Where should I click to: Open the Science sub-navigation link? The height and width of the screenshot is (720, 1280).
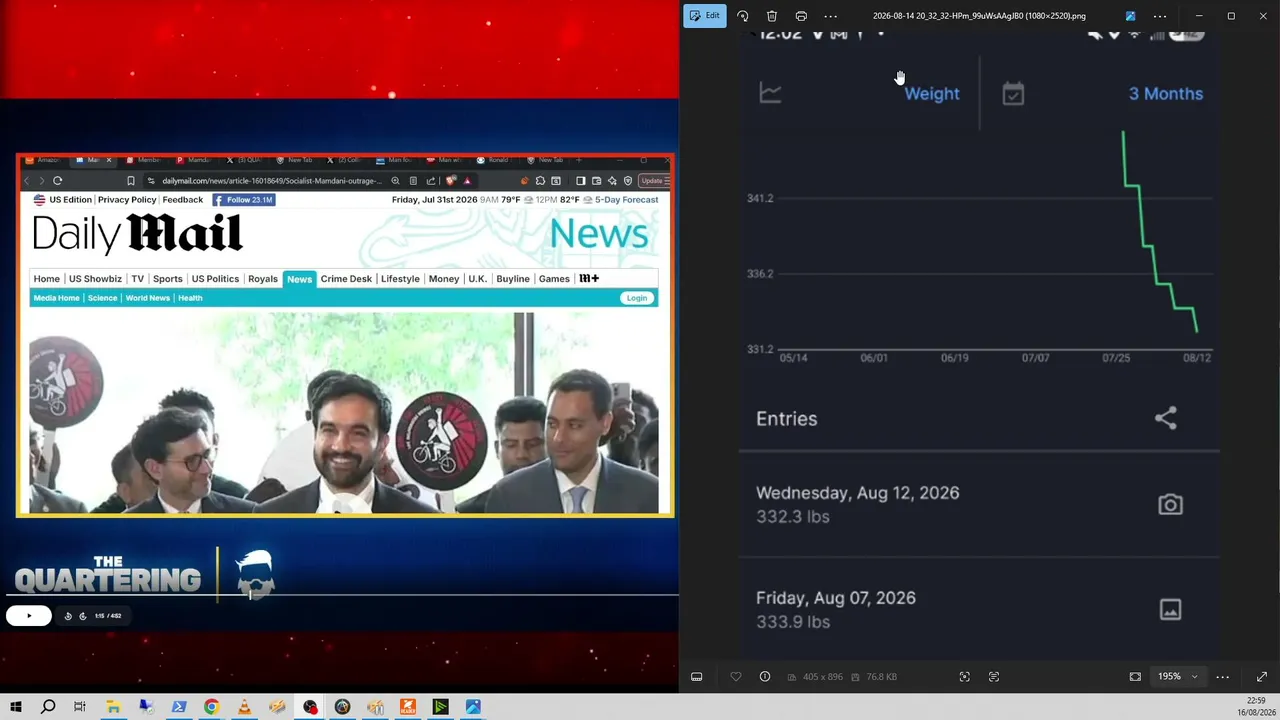click(102, 298)
